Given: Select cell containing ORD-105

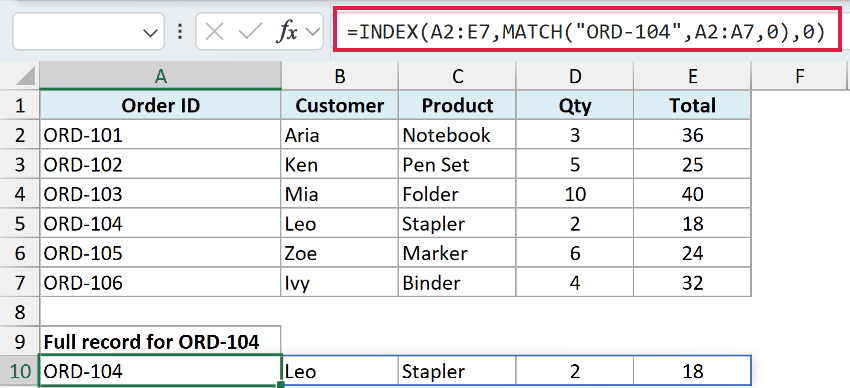Looking at the screenshot, I should 160,253.
